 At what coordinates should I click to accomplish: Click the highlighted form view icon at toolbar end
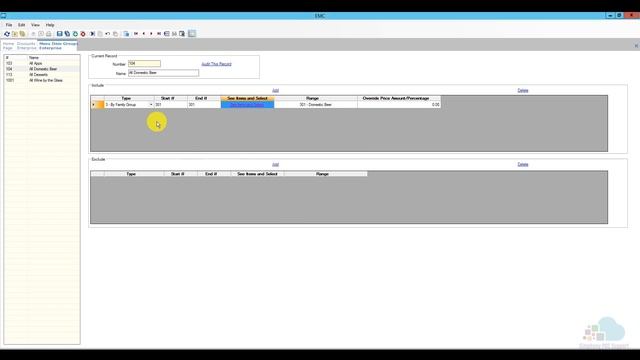[x=192, y=34]
